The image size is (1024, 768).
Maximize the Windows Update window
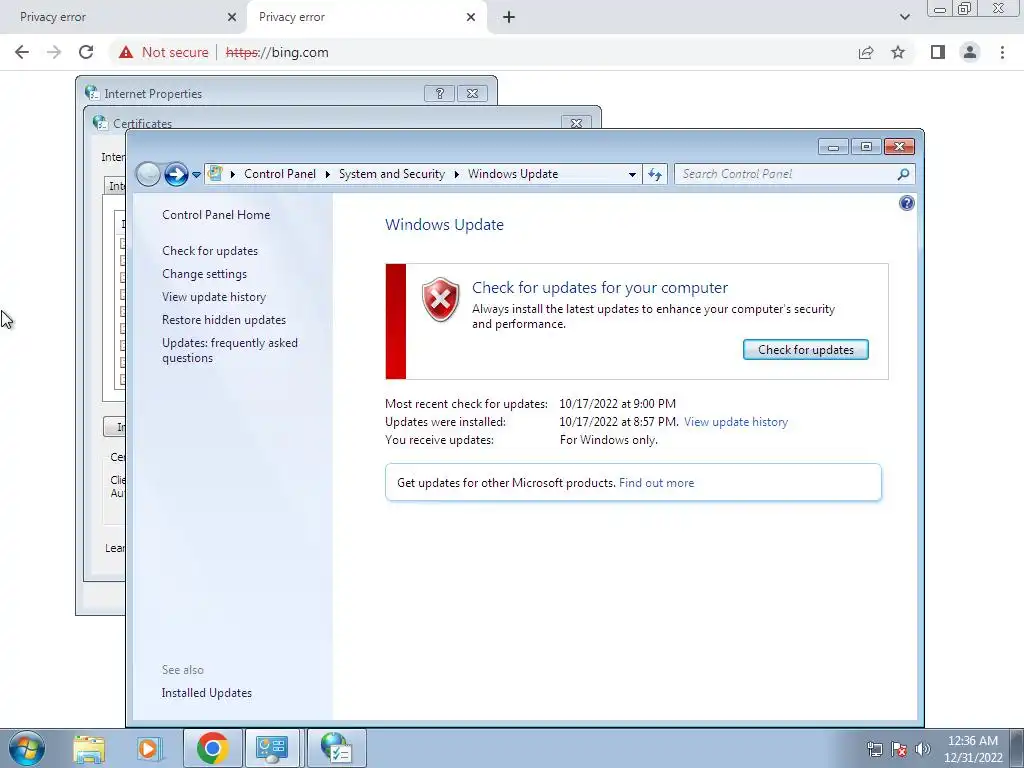tap(866, 147)
